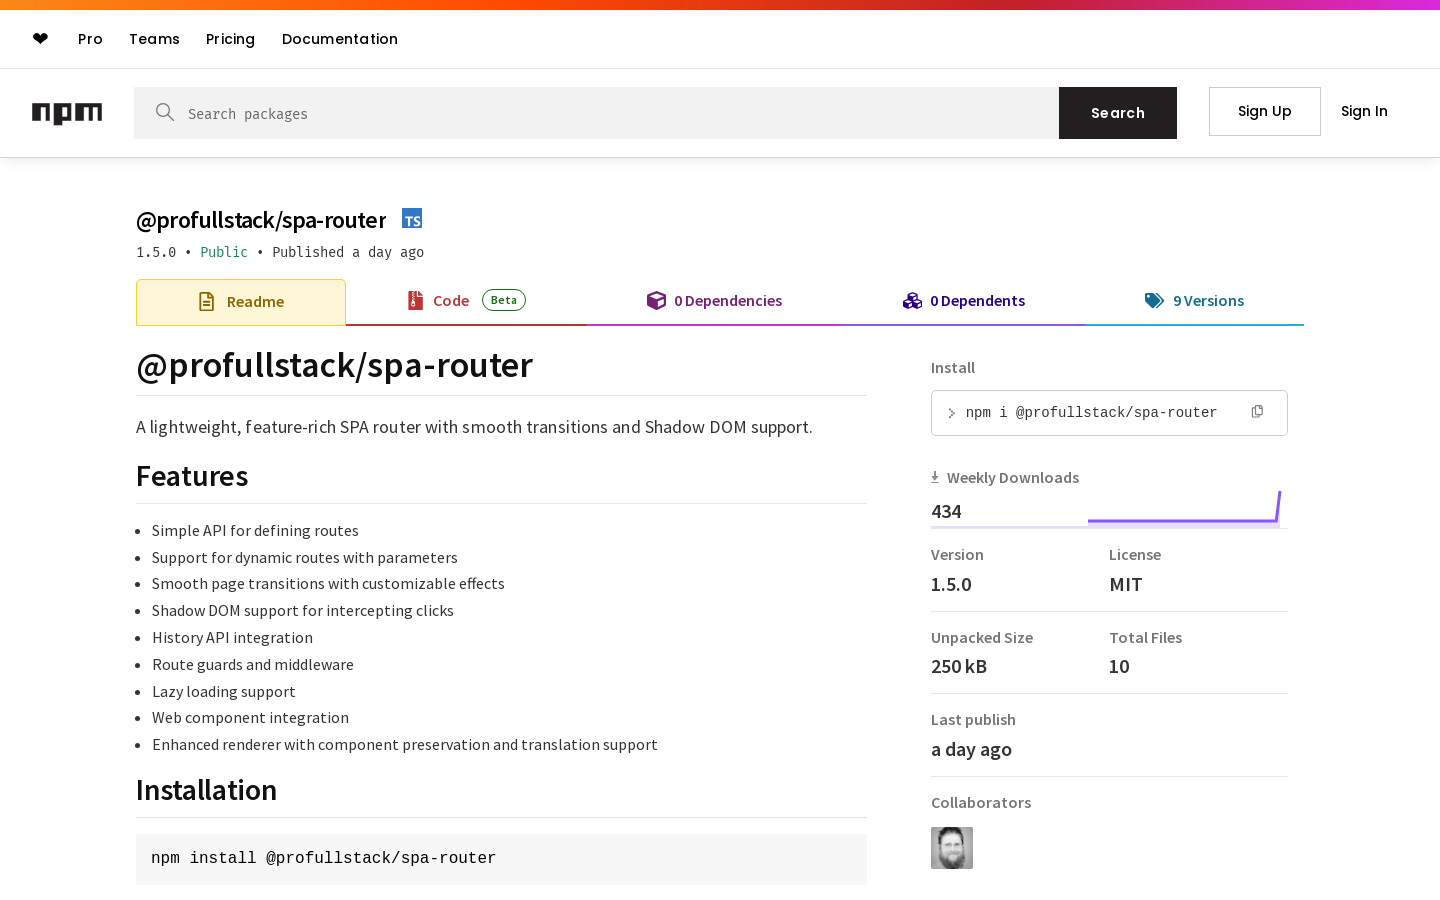Screen dimensions: 1440x900
Task: Click the magnifier icon in the search box
Action: coord(165,112)
